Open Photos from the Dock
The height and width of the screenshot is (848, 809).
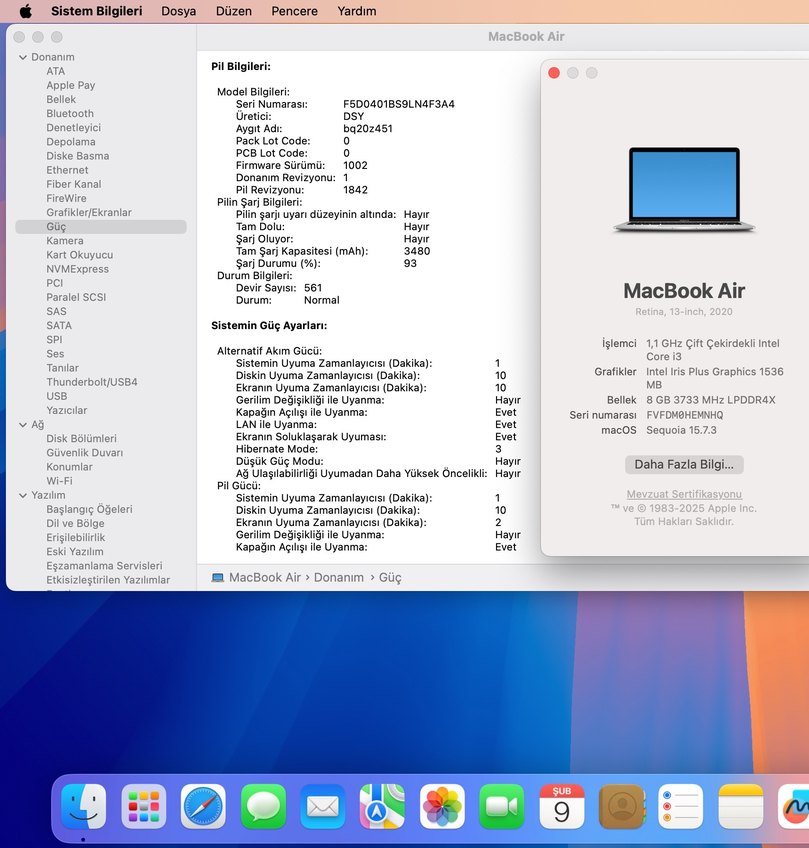click(442, 806)
